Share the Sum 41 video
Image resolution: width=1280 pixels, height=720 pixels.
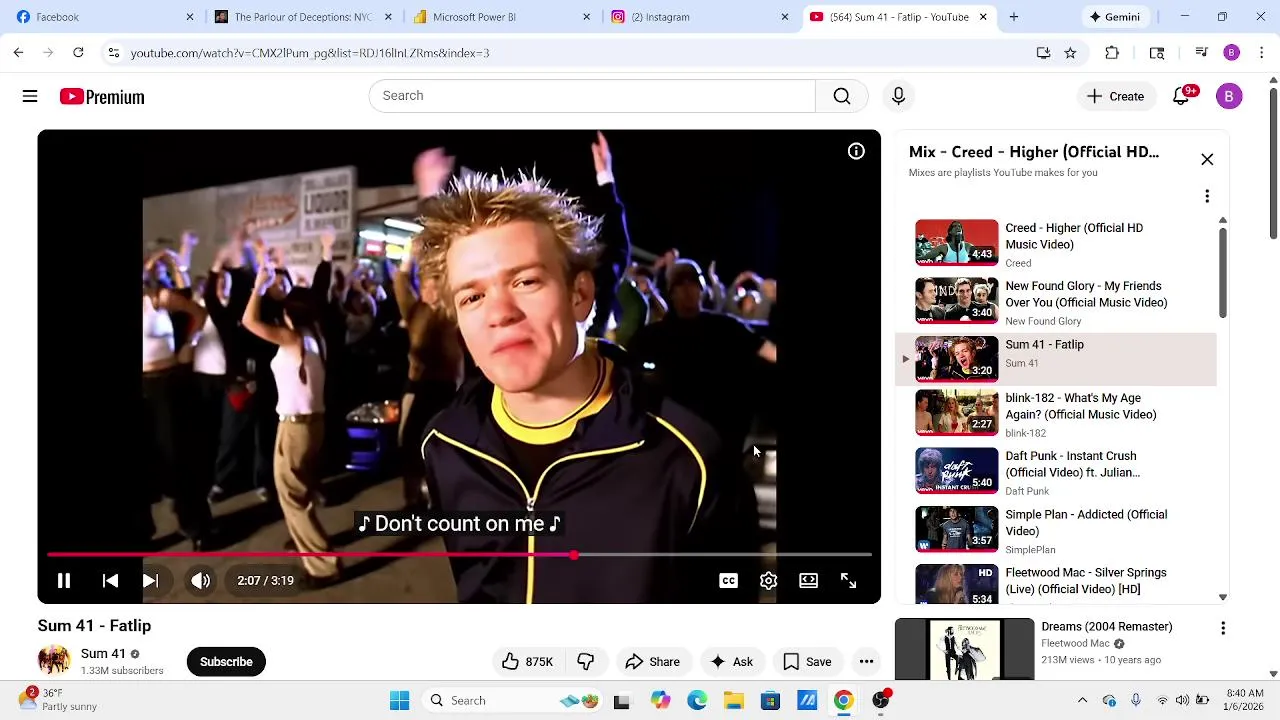(x=652, y=662)
